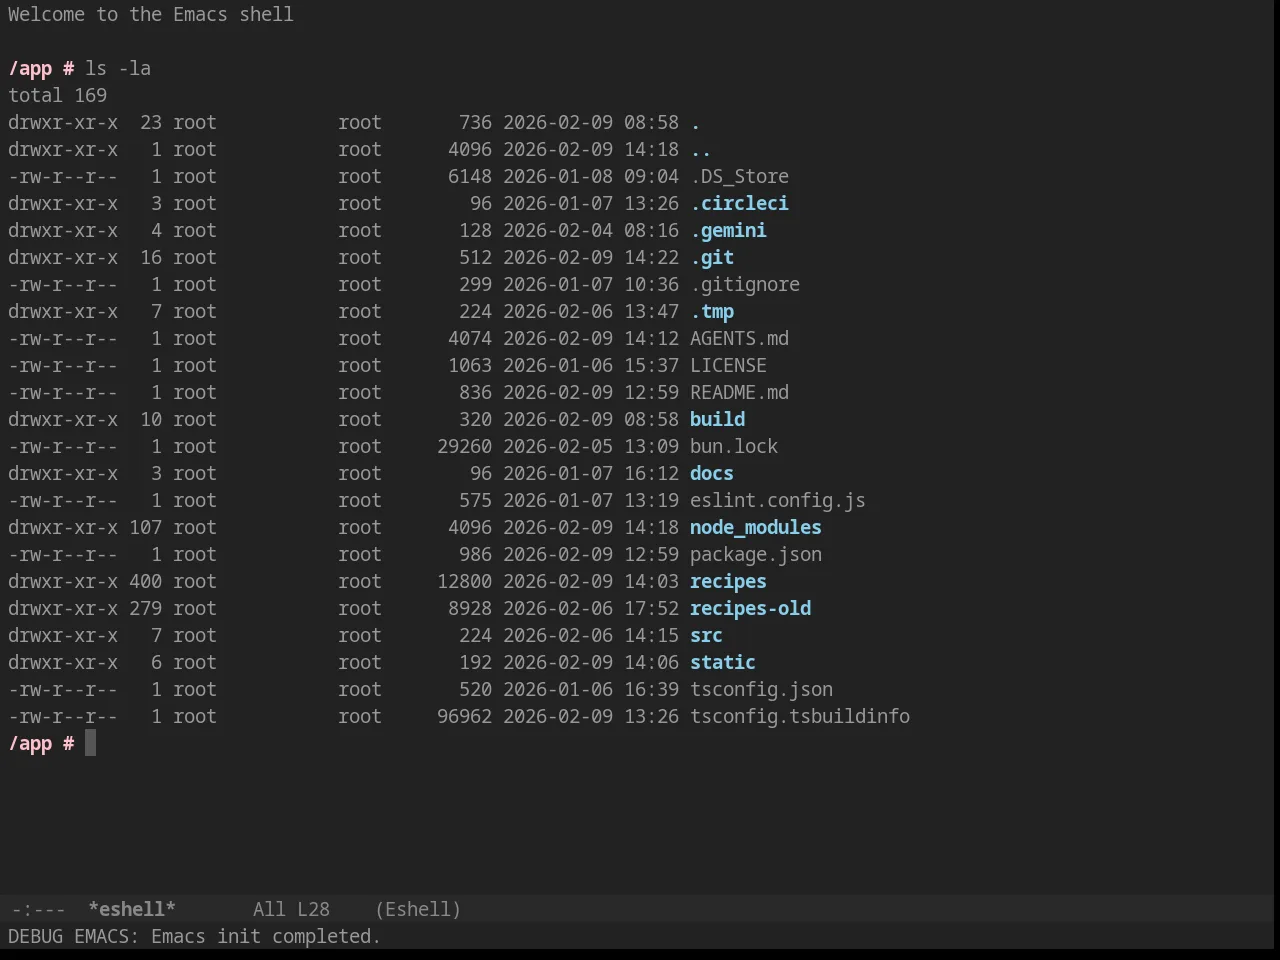Click the 29260 size of bun.lock
The width and height of the screenshot is (1280, 960).
(464, 446)
